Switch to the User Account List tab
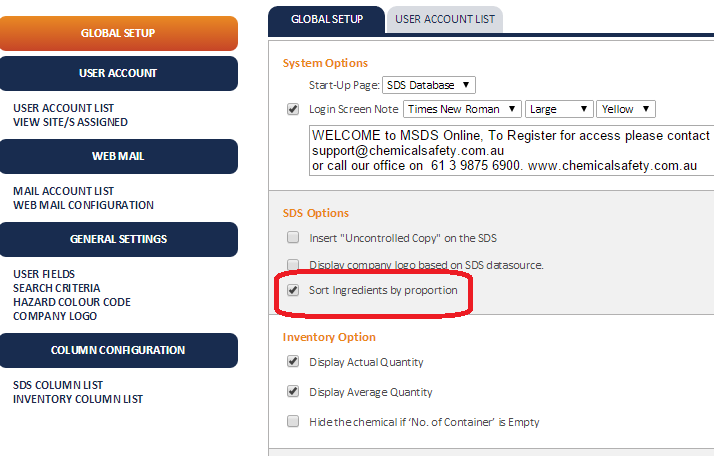 445,20
